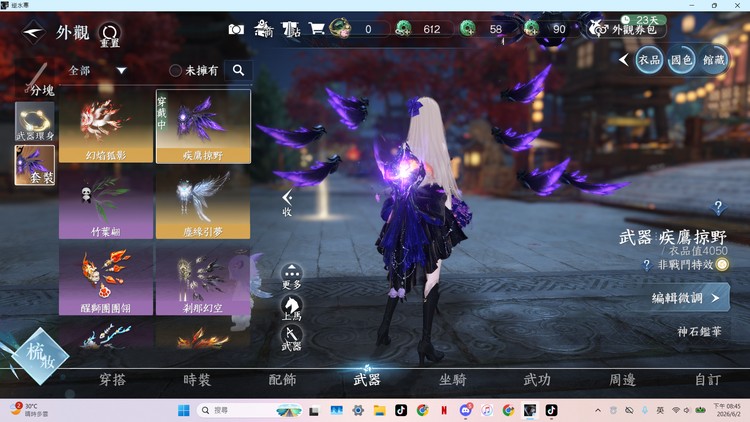750x422 pixels.
Task: Add currency via the 90 jade coin
Action: tap(531, 28)
